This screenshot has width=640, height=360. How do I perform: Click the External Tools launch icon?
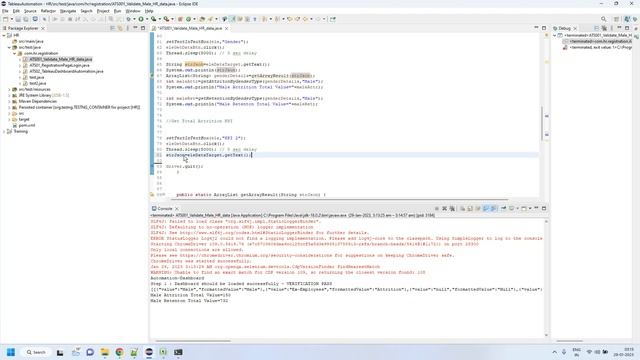click(166, 19)
